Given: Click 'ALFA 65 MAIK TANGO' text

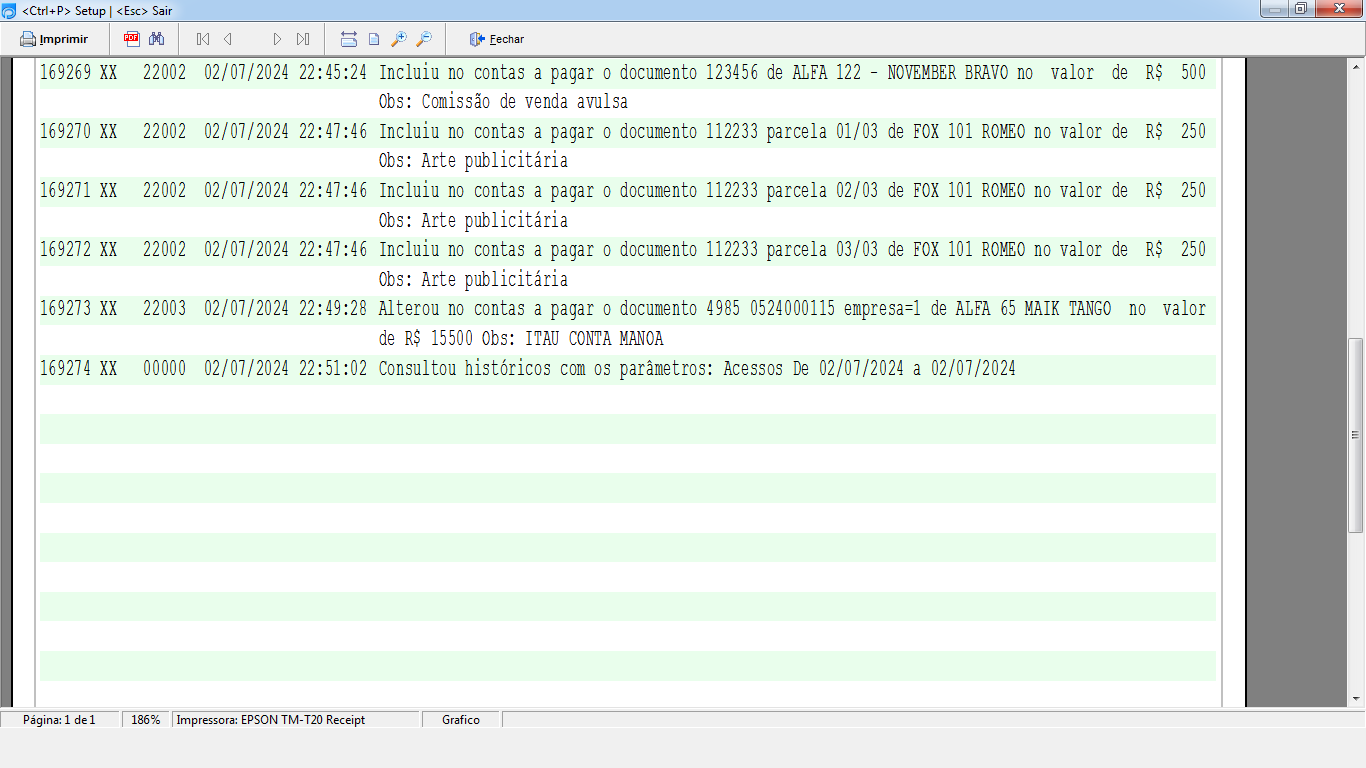Looking at the screenshot, I should (x=1032, y=309).
